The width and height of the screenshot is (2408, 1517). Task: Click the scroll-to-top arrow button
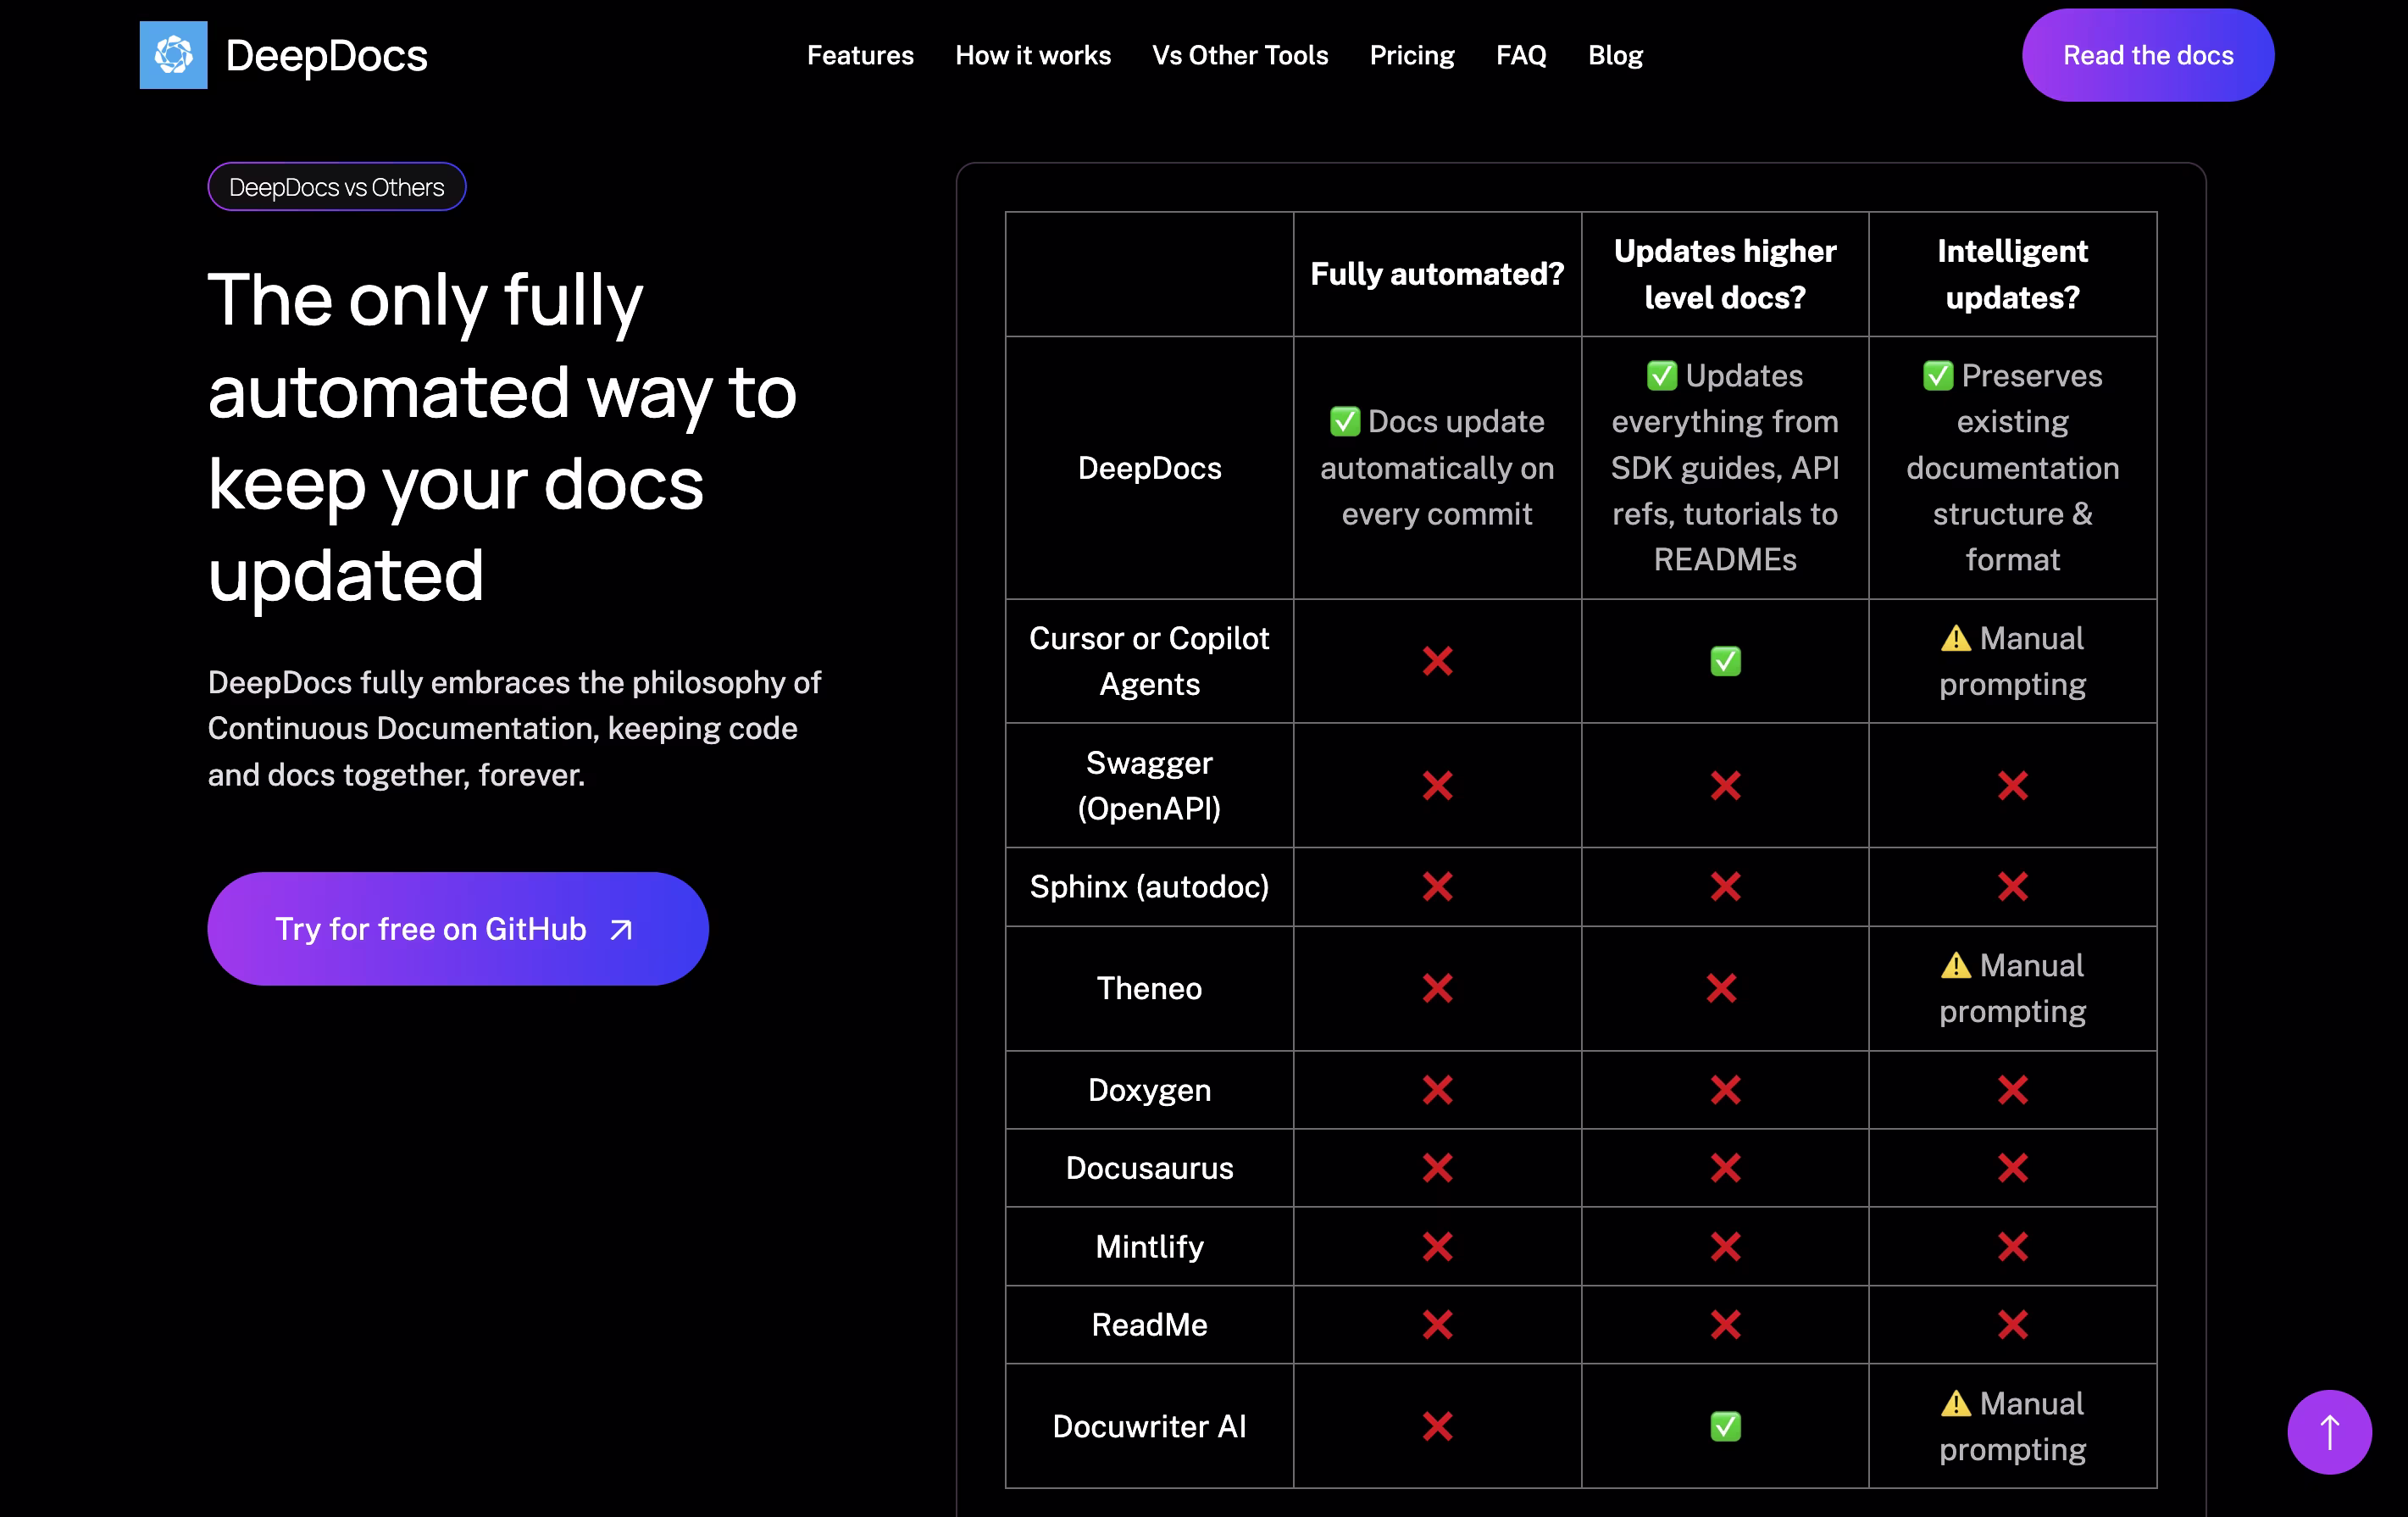coord(2329,1432)
